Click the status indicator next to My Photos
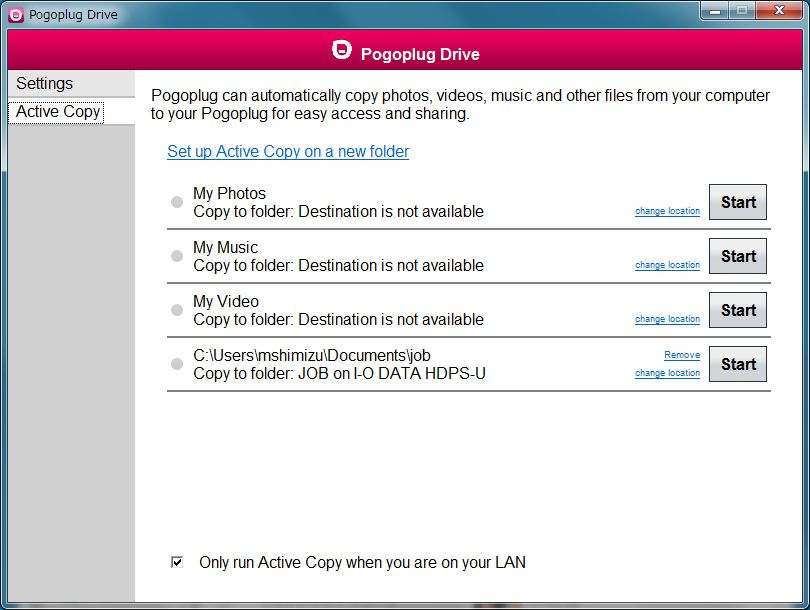Viewport: 810px width, 610px height. coord(177,202)
